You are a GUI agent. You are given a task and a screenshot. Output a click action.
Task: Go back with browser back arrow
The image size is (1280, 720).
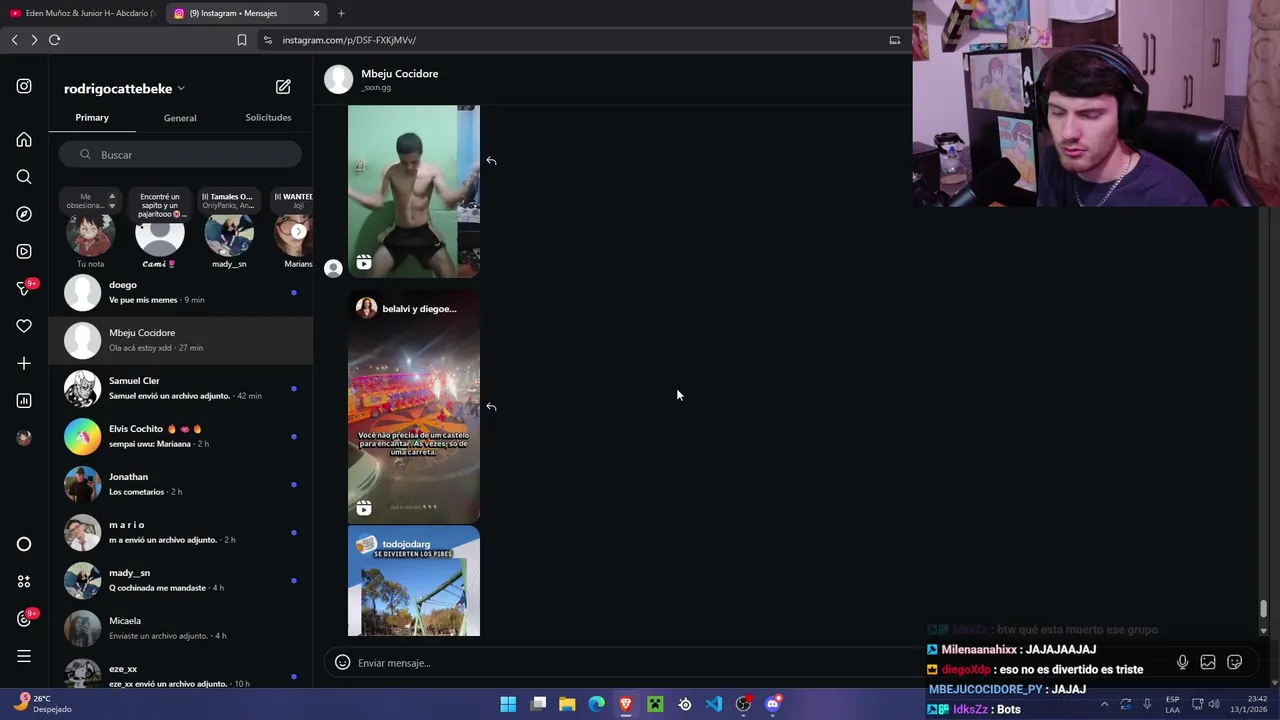[14, 40]
